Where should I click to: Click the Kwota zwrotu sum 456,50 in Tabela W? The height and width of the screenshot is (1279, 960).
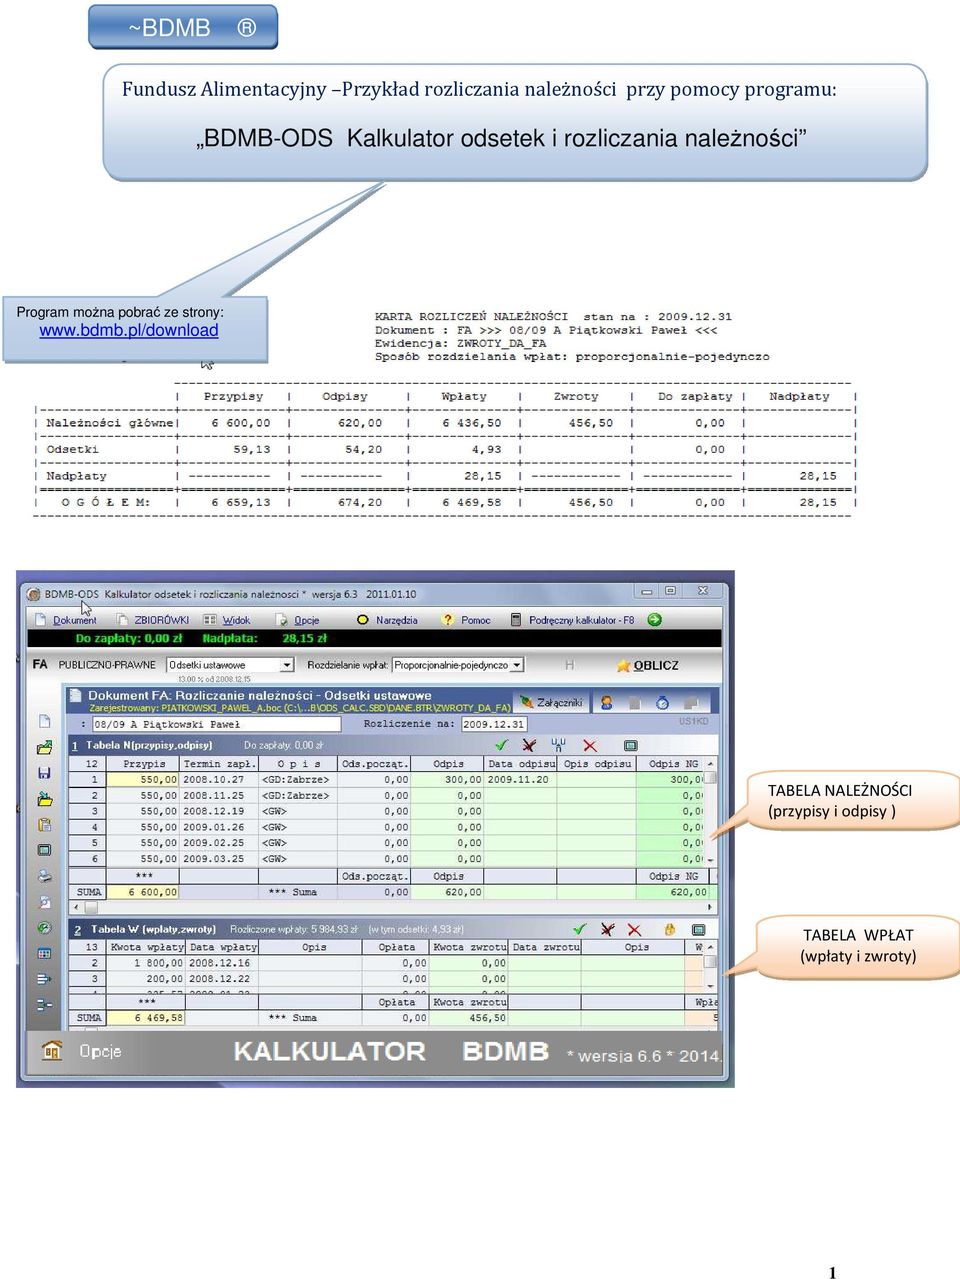(470, 1018)
